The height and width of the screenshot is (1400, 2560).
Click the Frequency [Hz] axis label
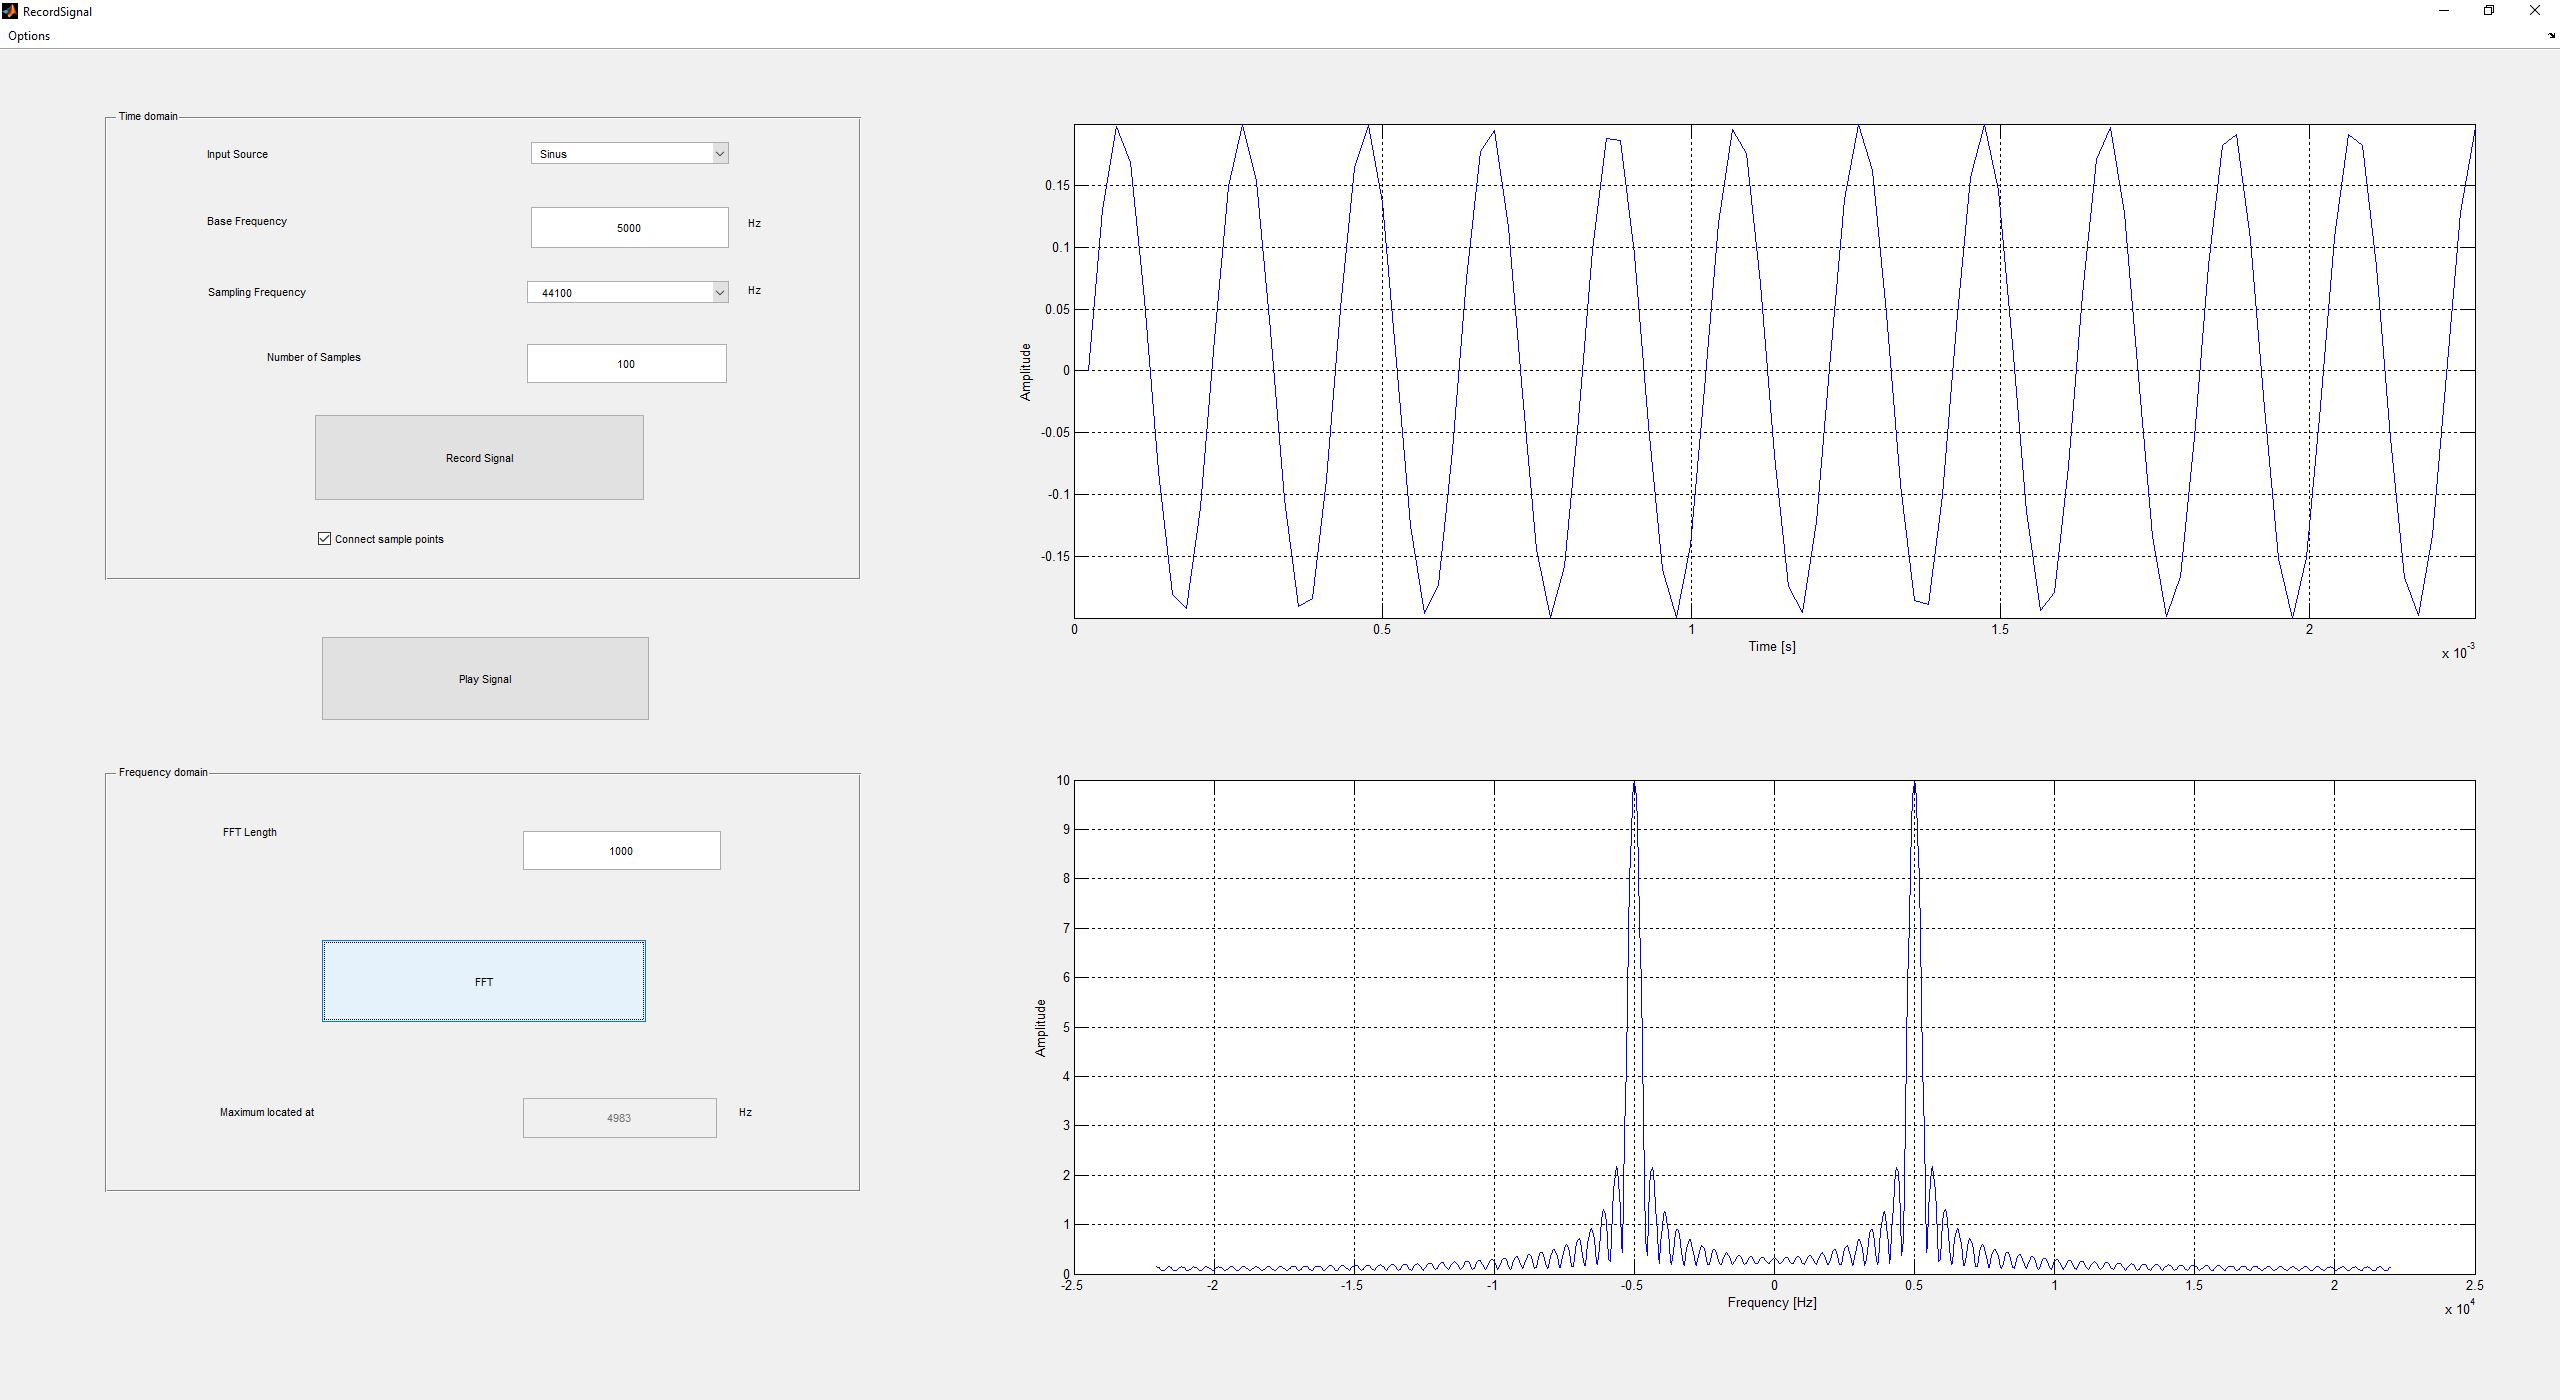click(1771, 1303)
